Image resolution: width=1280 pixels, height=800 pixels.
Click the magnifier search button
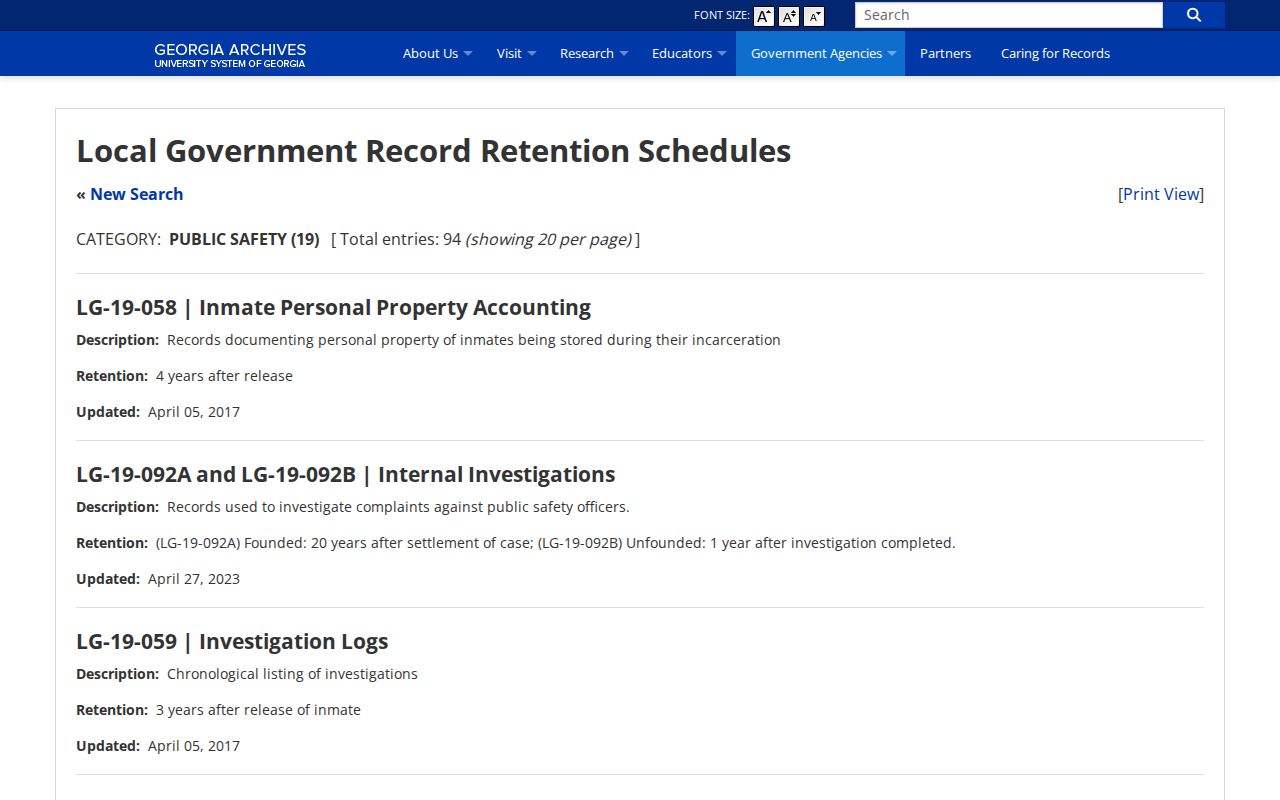(1194, 15)
